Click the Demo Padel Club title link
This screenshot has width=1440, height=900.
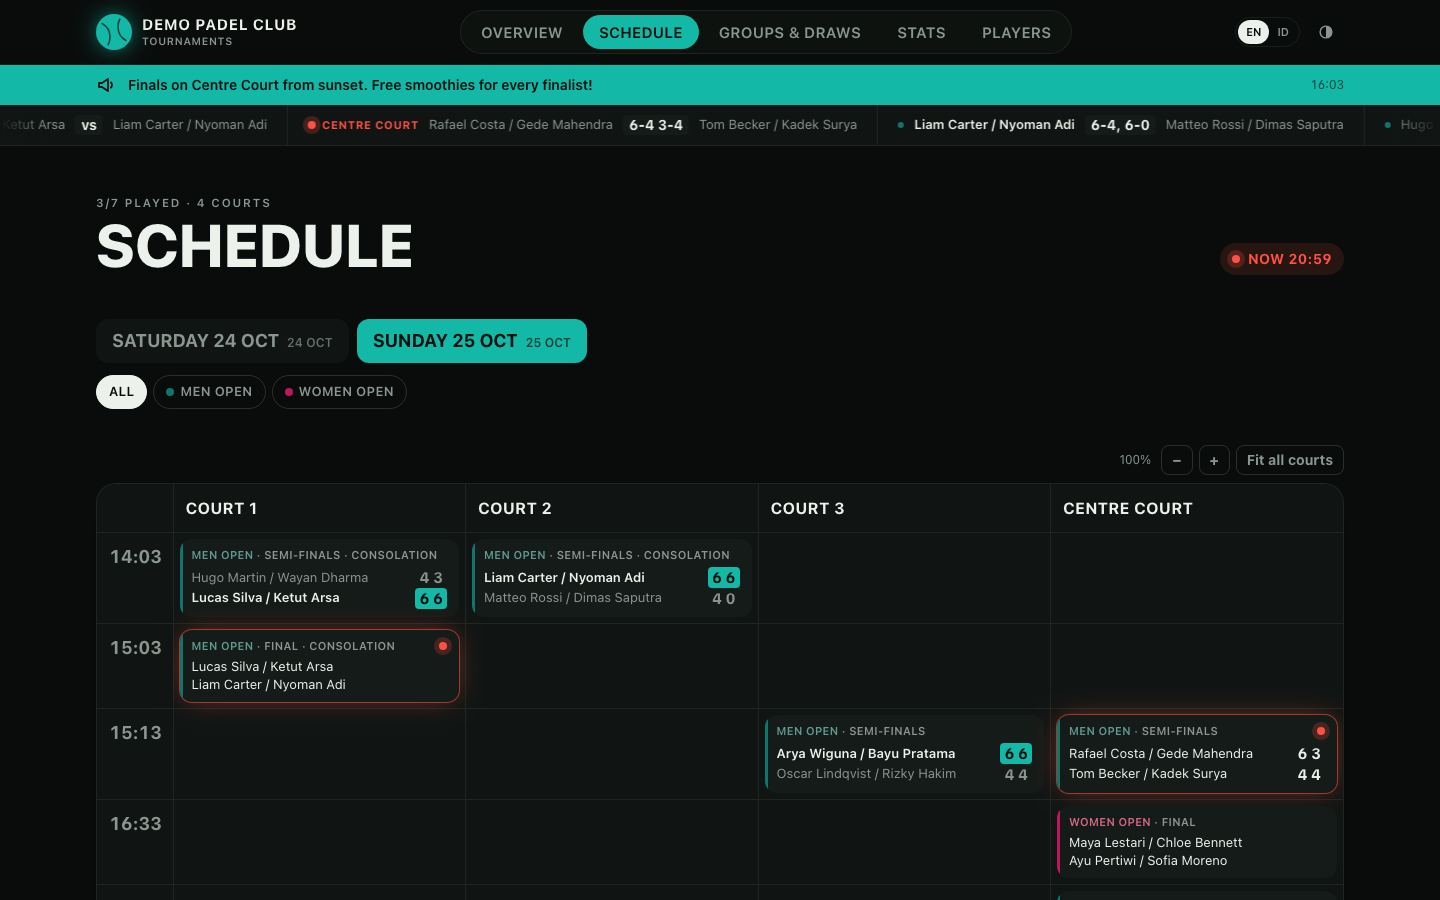219,25
